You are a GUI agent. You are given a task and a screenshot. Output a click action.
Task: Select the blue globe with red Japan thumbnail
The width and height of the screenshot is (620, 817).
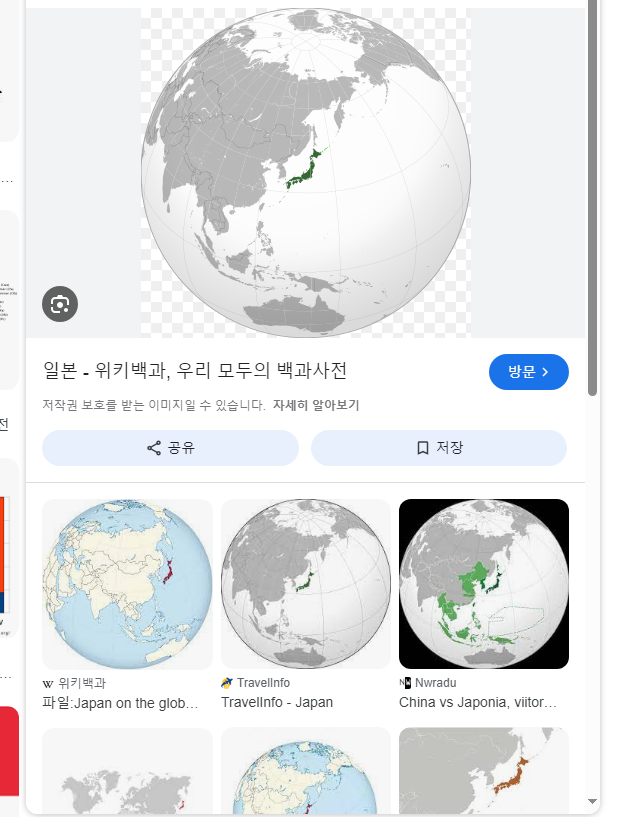coord(128,584)
